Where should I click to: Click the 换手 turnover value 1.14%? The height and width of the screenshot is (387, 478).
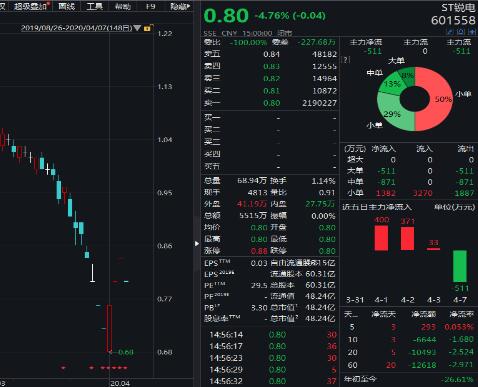(x=323, y=181)
